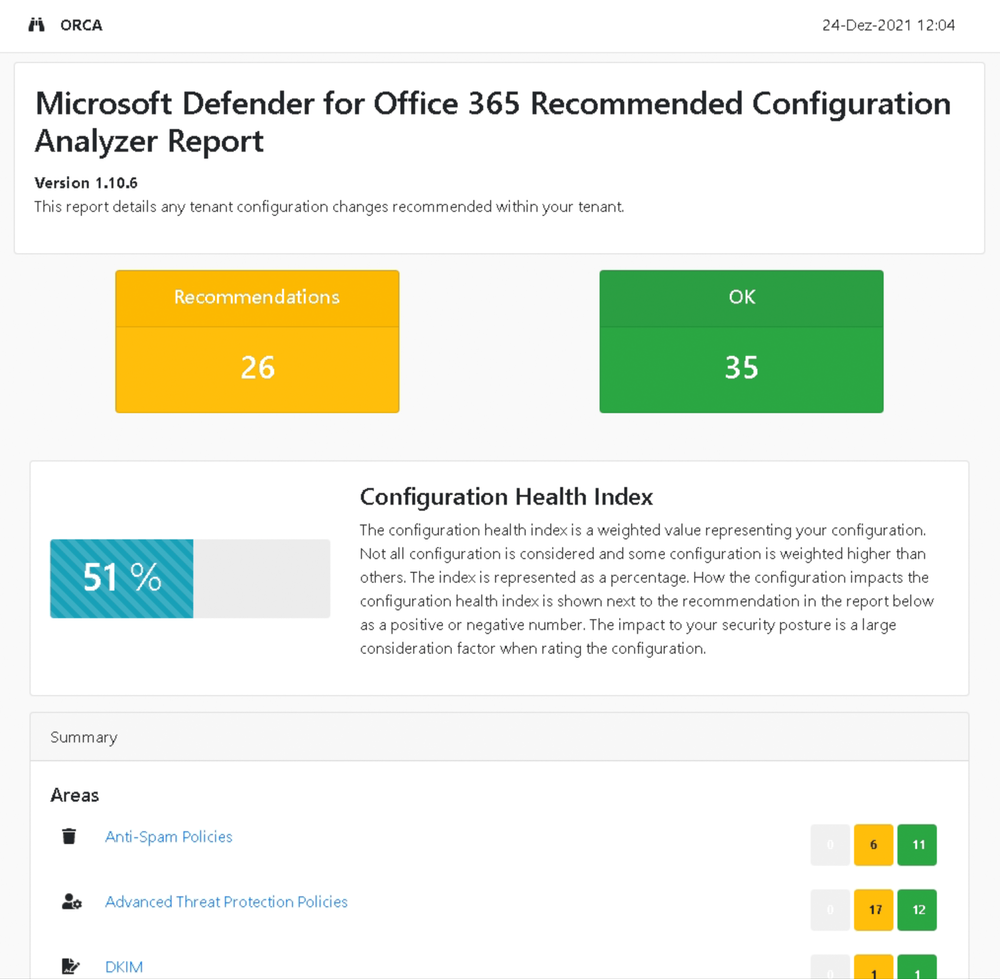Click the green count 11 badge for Anti-Spam Policies

pyautogui.click(x=917, y=844)
